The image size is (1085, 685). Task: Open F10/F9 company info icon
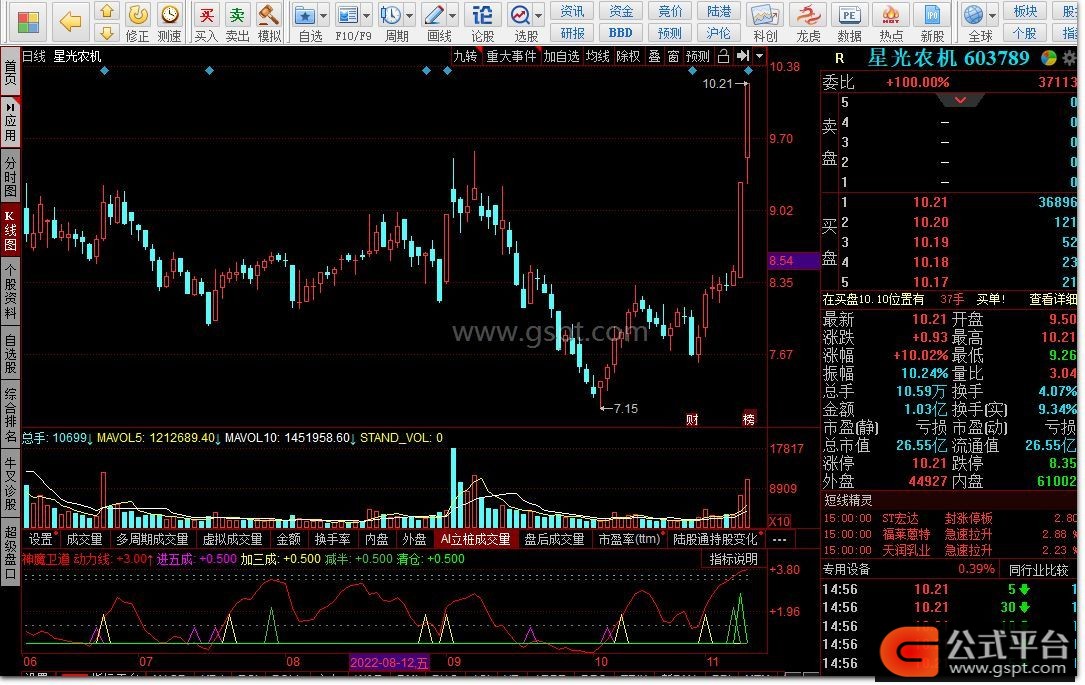(348, 15)
